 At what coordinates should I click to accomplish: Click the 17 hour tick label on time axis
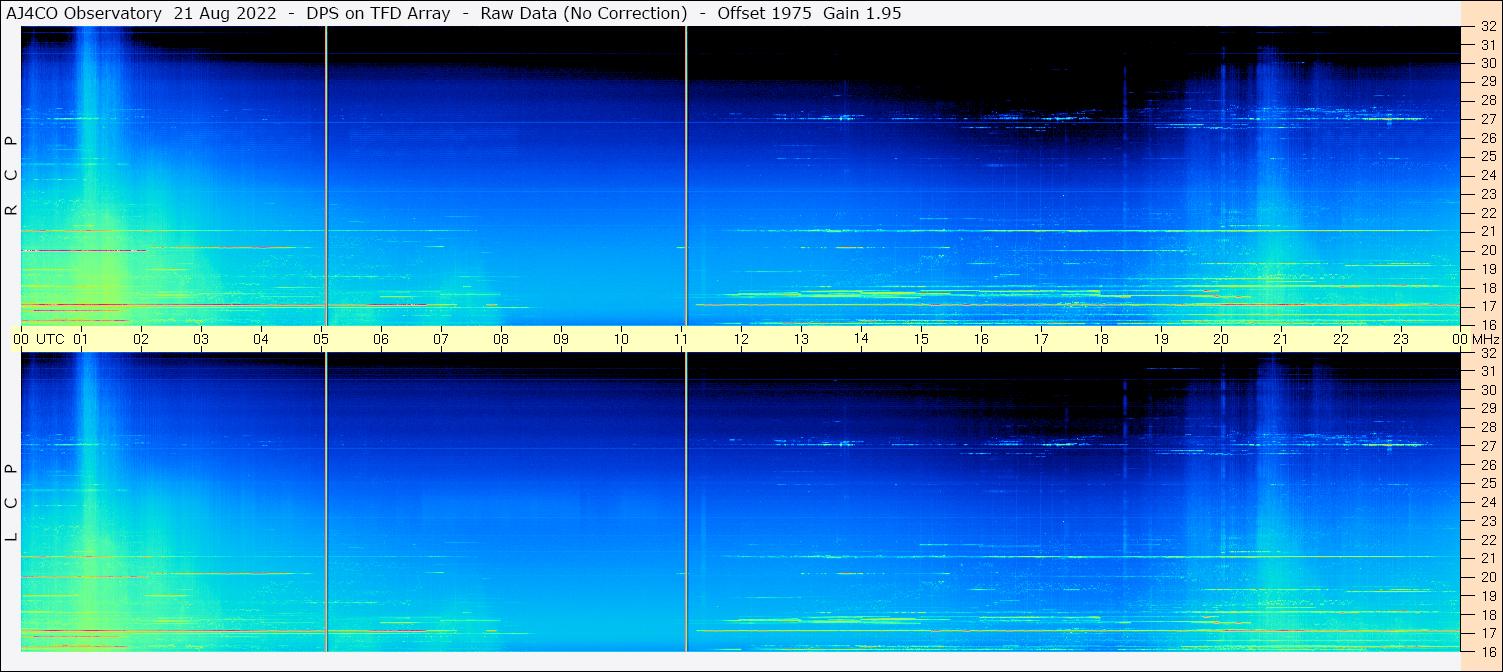pyautogui.click(x=1041, y=339)
